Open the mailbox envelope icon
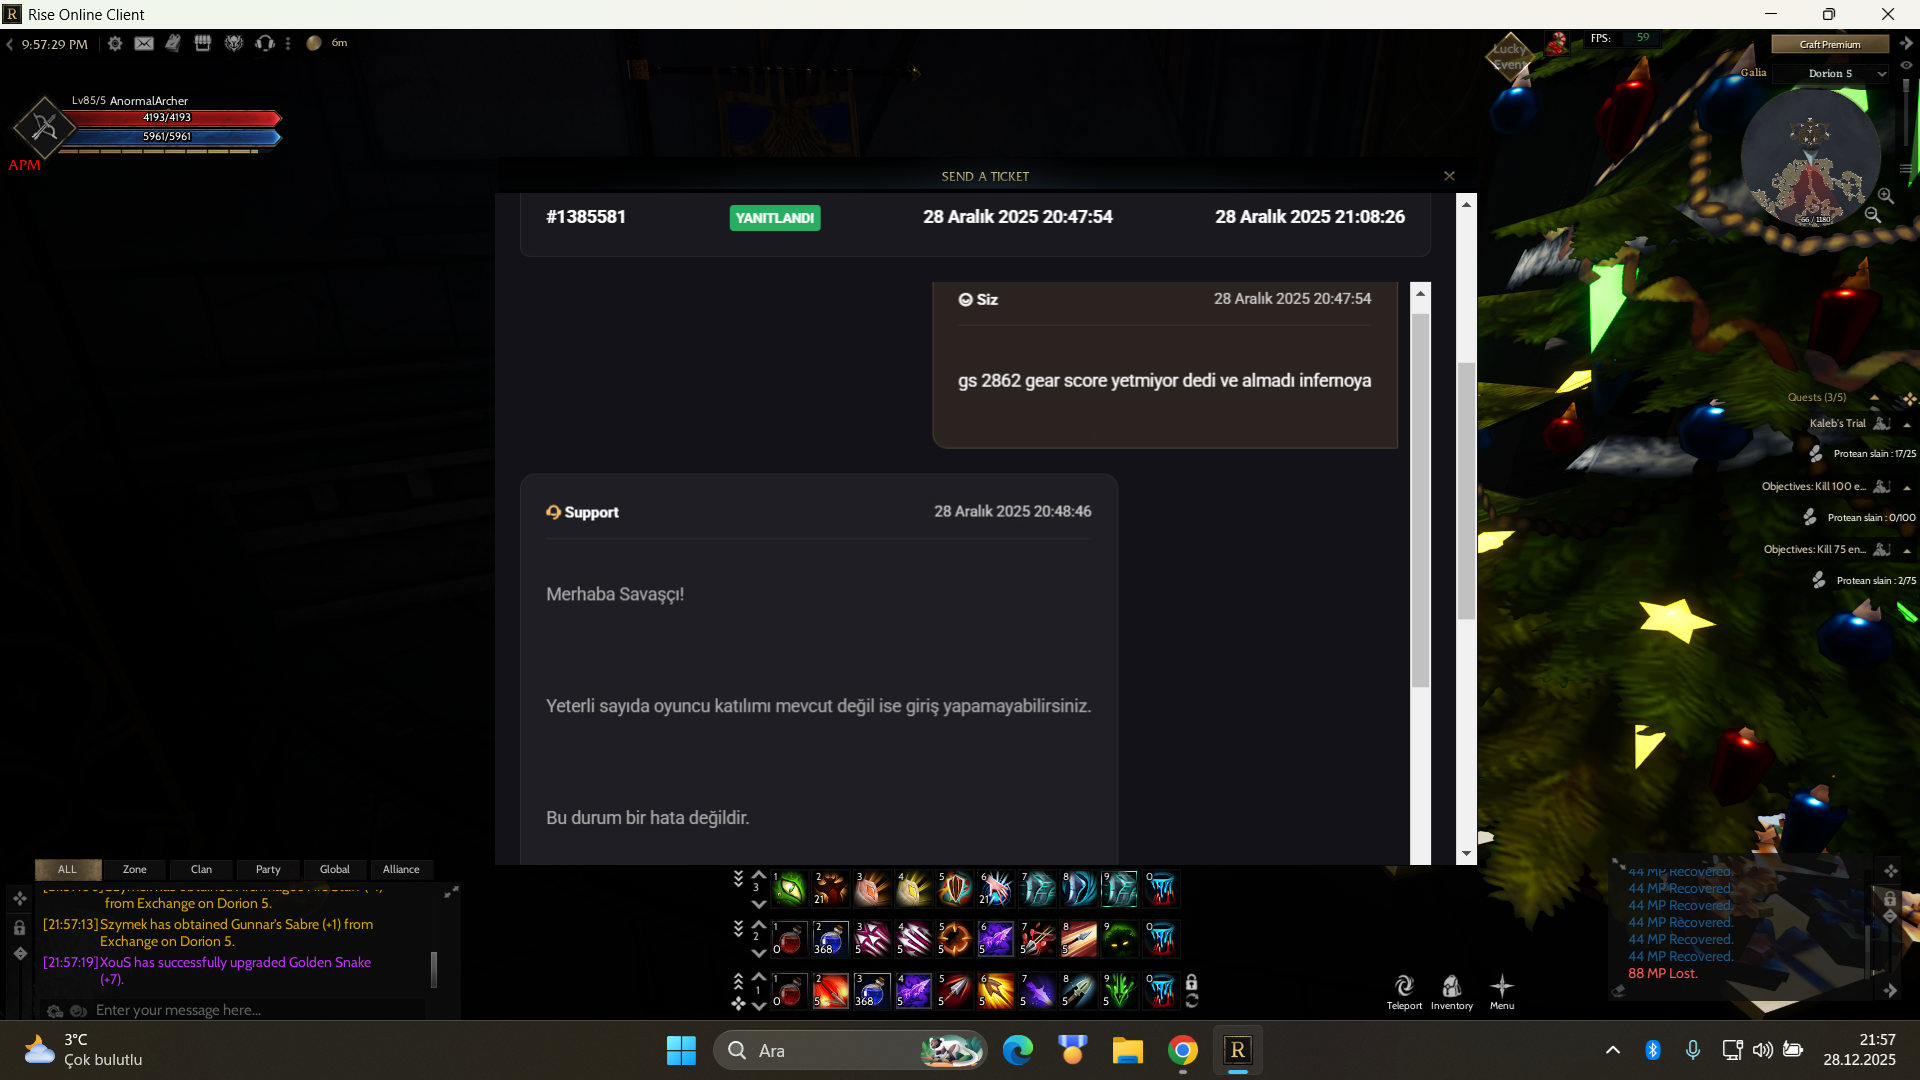This screenshot has height=1080, width=1920. (x=144, y=44)
